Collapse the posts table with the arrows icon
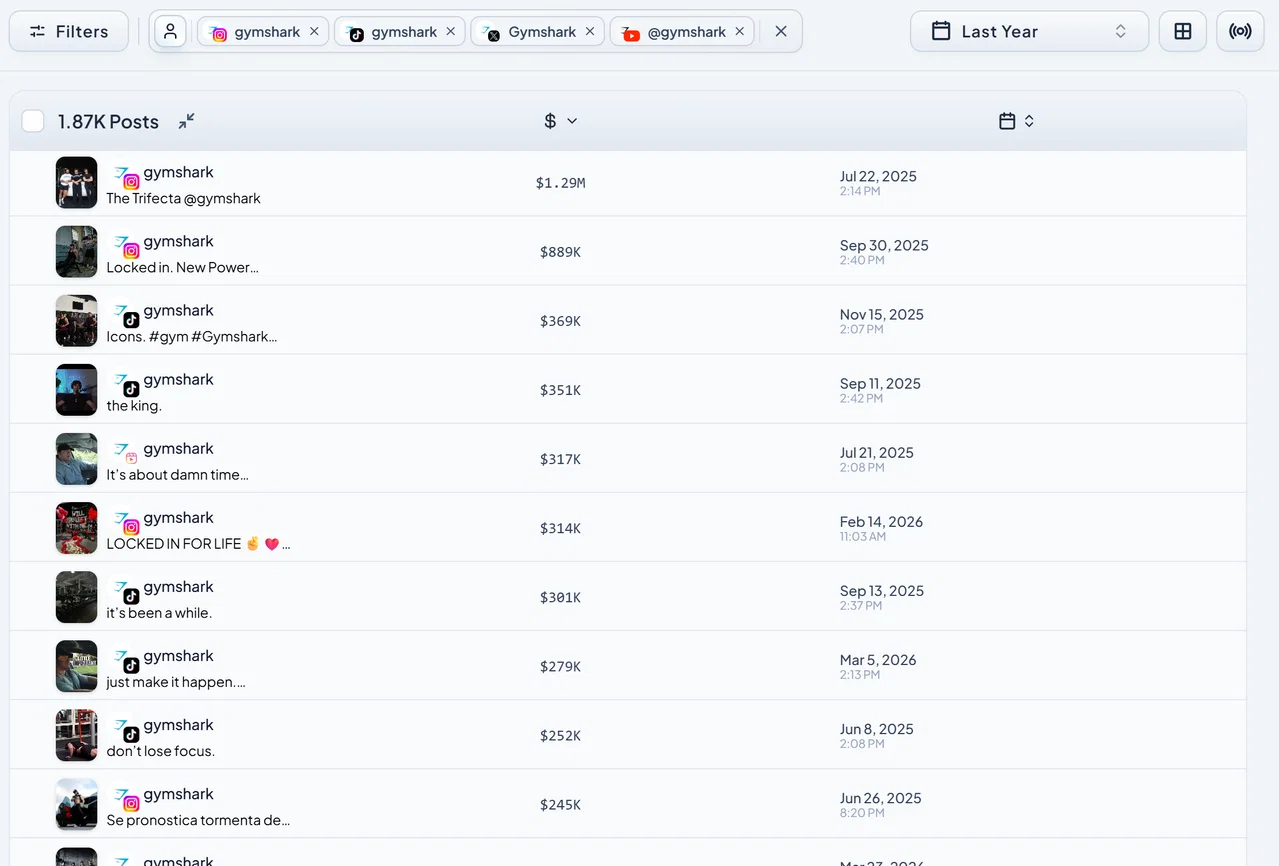 187,121
